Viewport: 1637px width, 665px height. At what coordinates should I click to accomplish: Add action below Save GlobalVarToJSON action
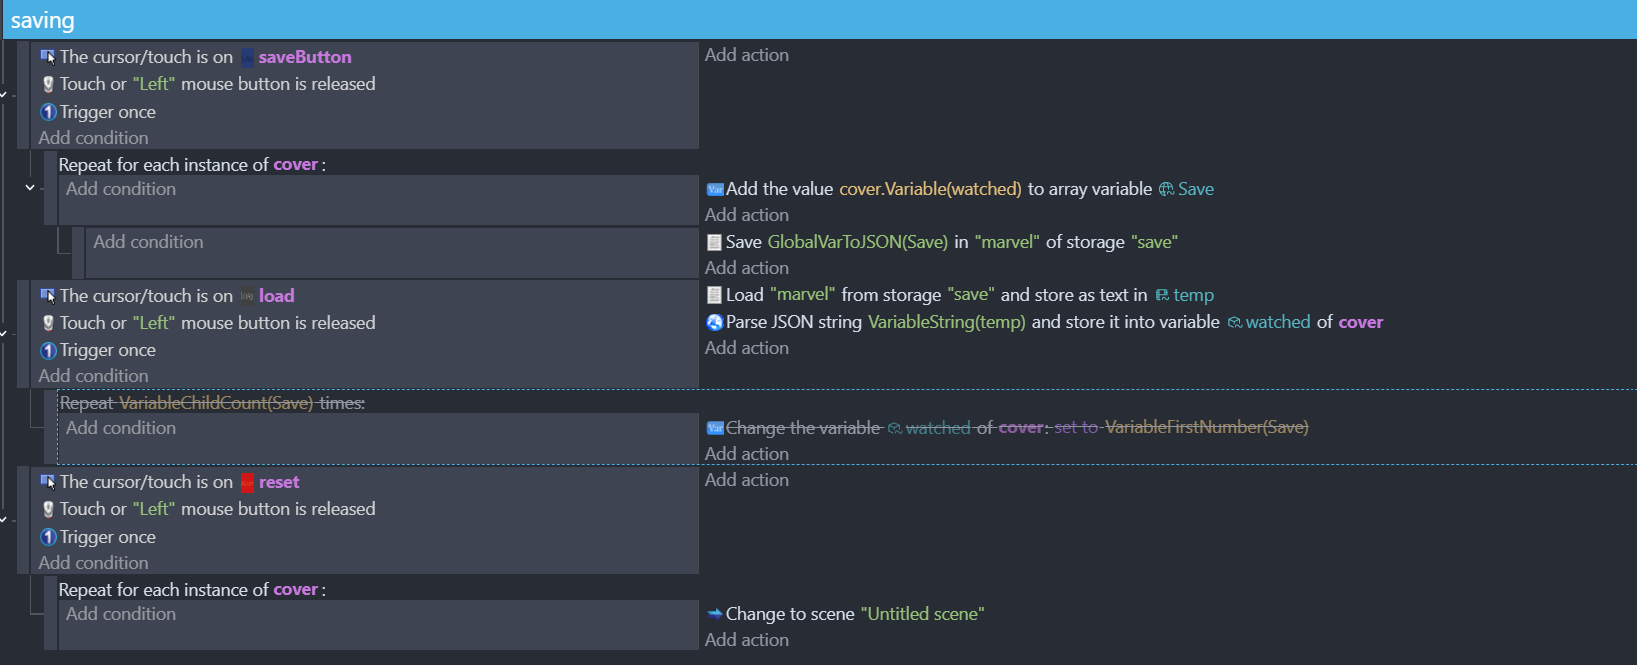click(x=747, y=268)
